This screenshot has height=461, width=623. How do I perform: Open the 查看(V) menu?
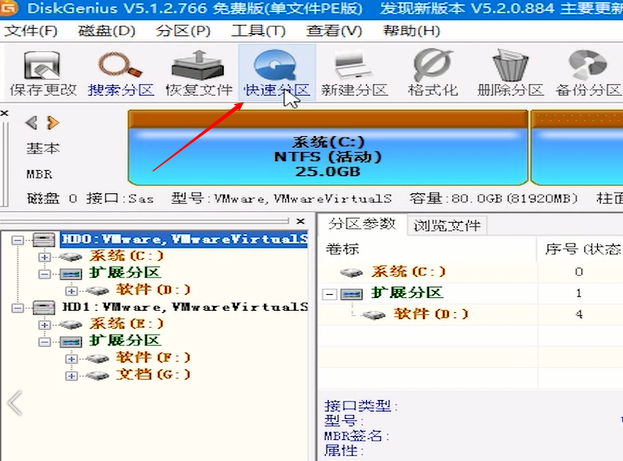(334, 31)
